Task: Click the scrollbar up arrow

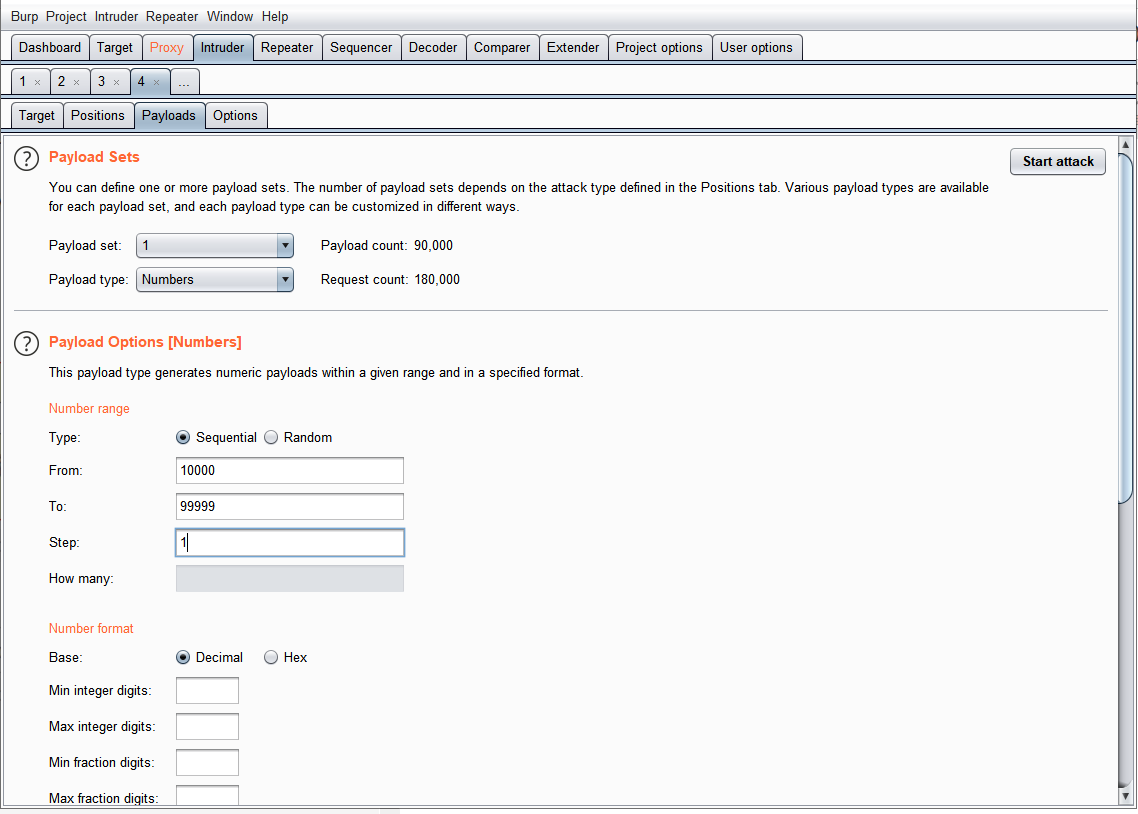Action: tap(1126, 145)
